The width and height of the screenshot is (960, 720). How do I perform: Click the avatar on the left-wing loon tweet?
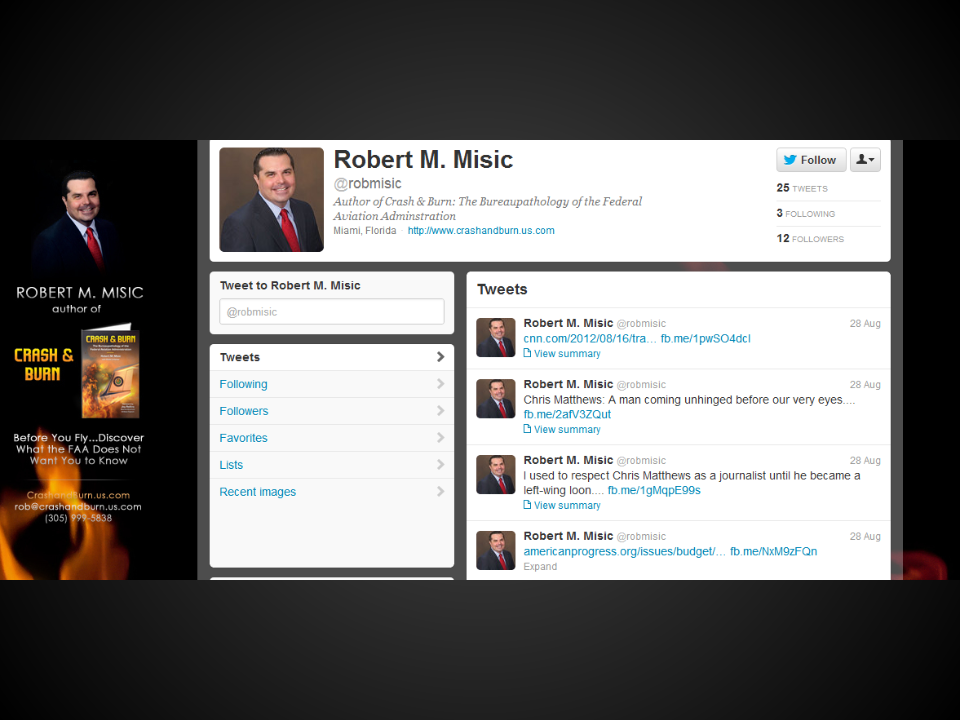coord(496,474)
